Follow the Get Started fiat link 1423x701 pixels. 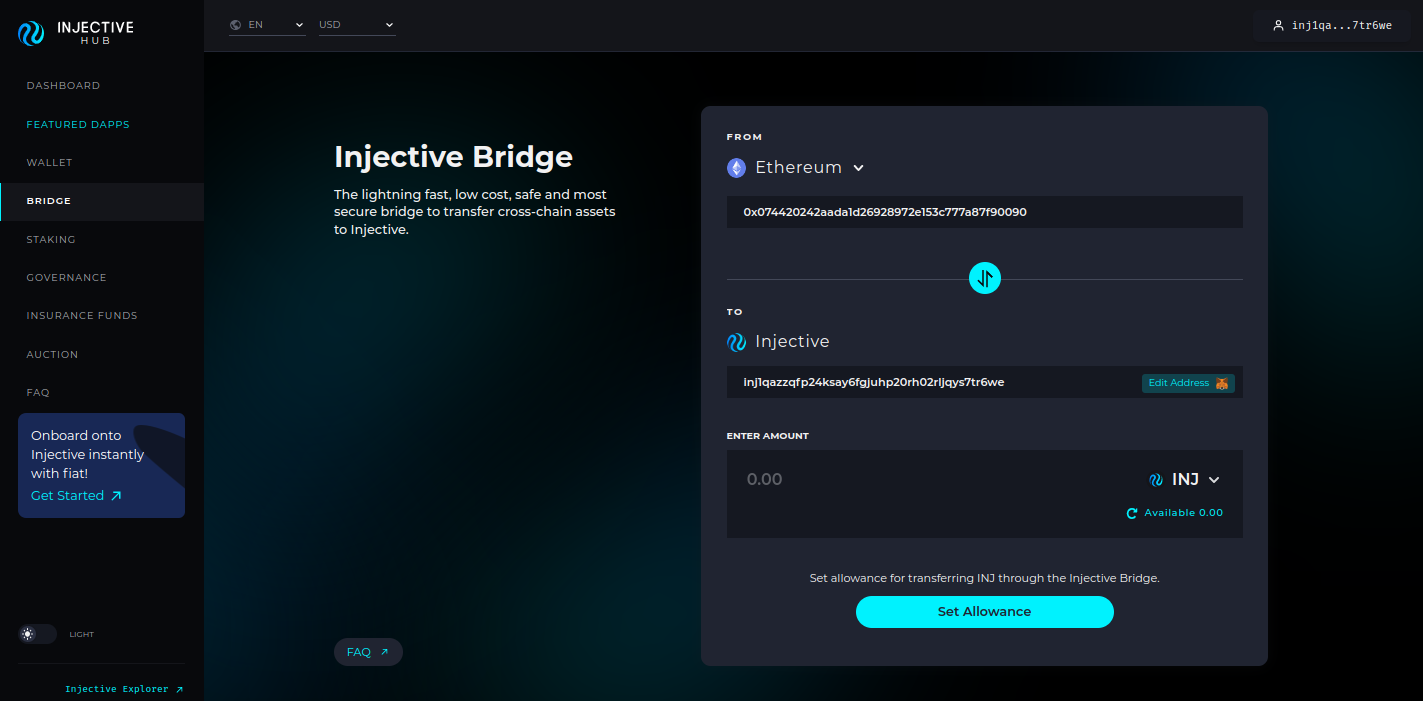point(76,496)
